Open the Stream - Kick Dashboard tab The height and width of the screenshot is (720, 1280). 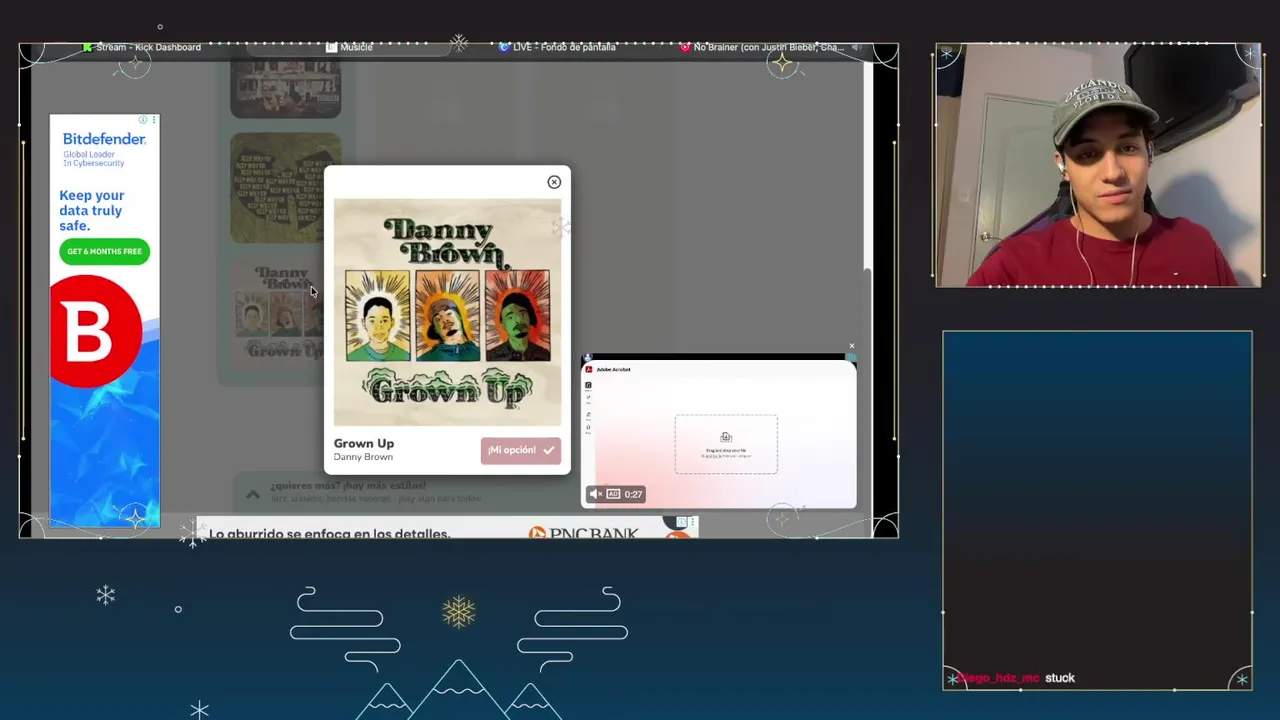click(141, 47)
